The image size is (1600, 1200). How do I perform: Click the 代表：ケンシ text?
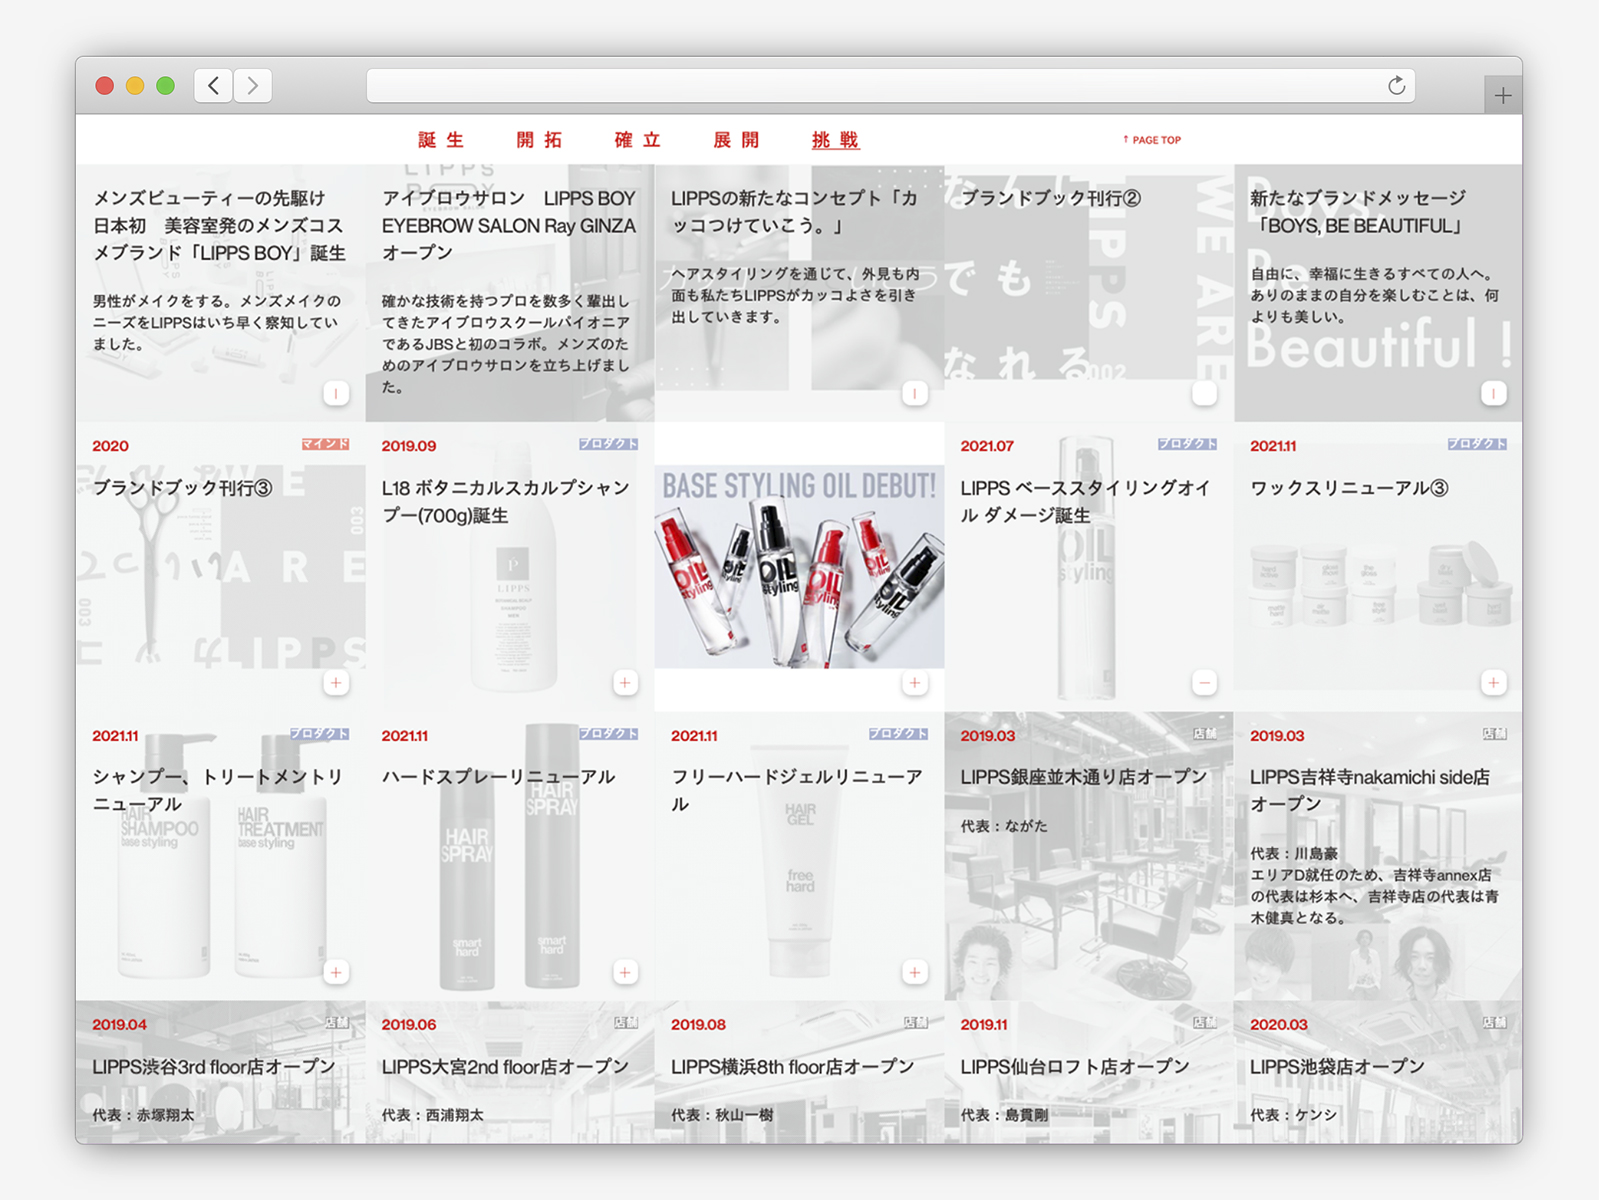point(1293,1115)
